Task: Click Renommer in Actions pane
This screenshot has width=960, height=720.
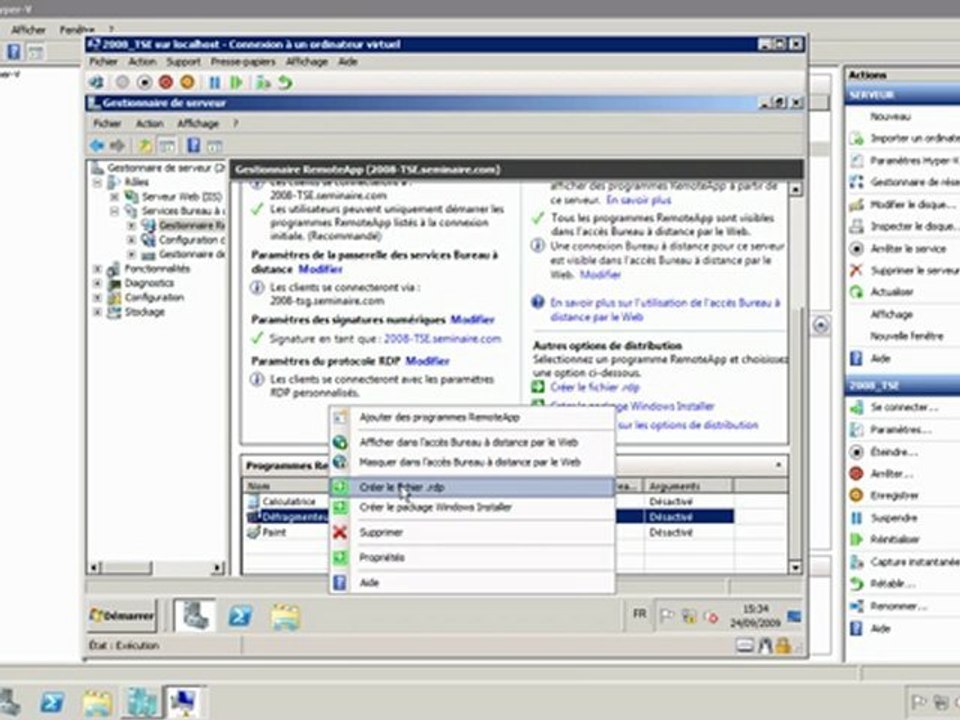Action: 898,606
